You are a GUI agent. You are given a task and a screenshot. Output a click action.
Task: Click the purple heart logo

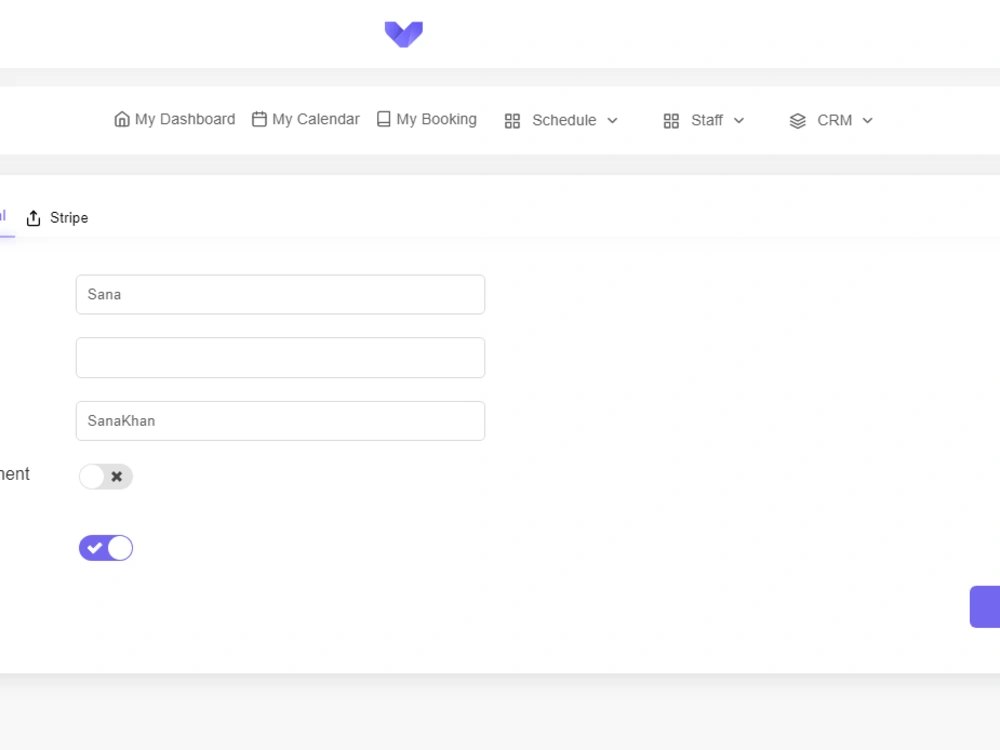click(404, 34)
